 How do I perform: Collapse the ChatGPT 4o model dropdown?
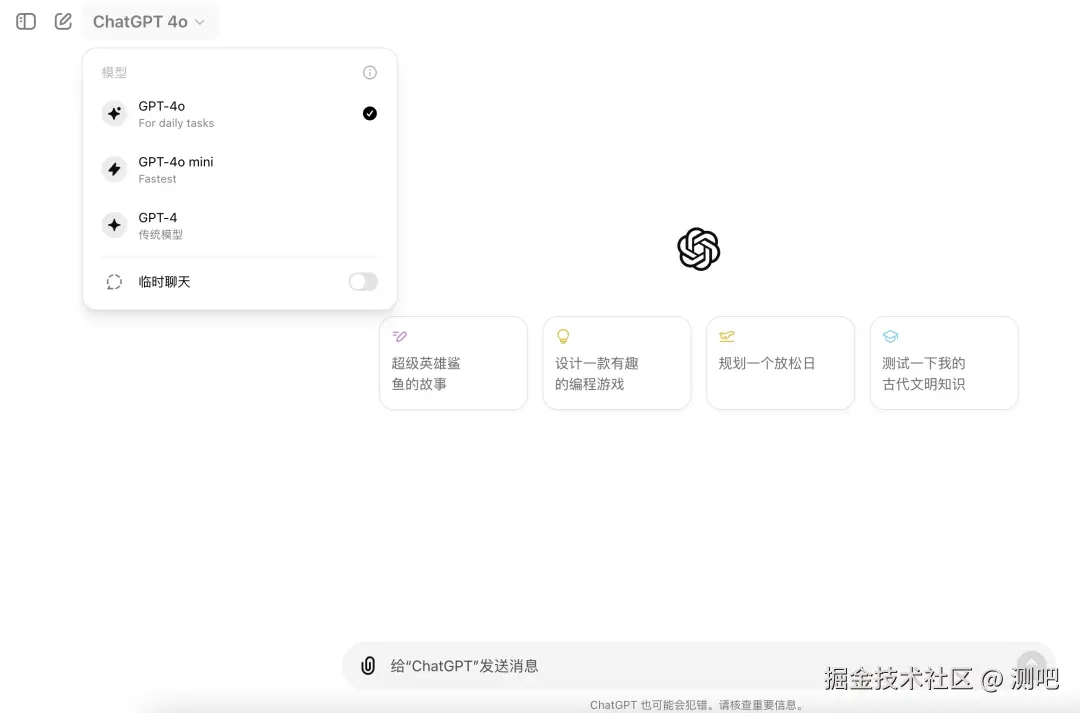[x=149, y=22]
